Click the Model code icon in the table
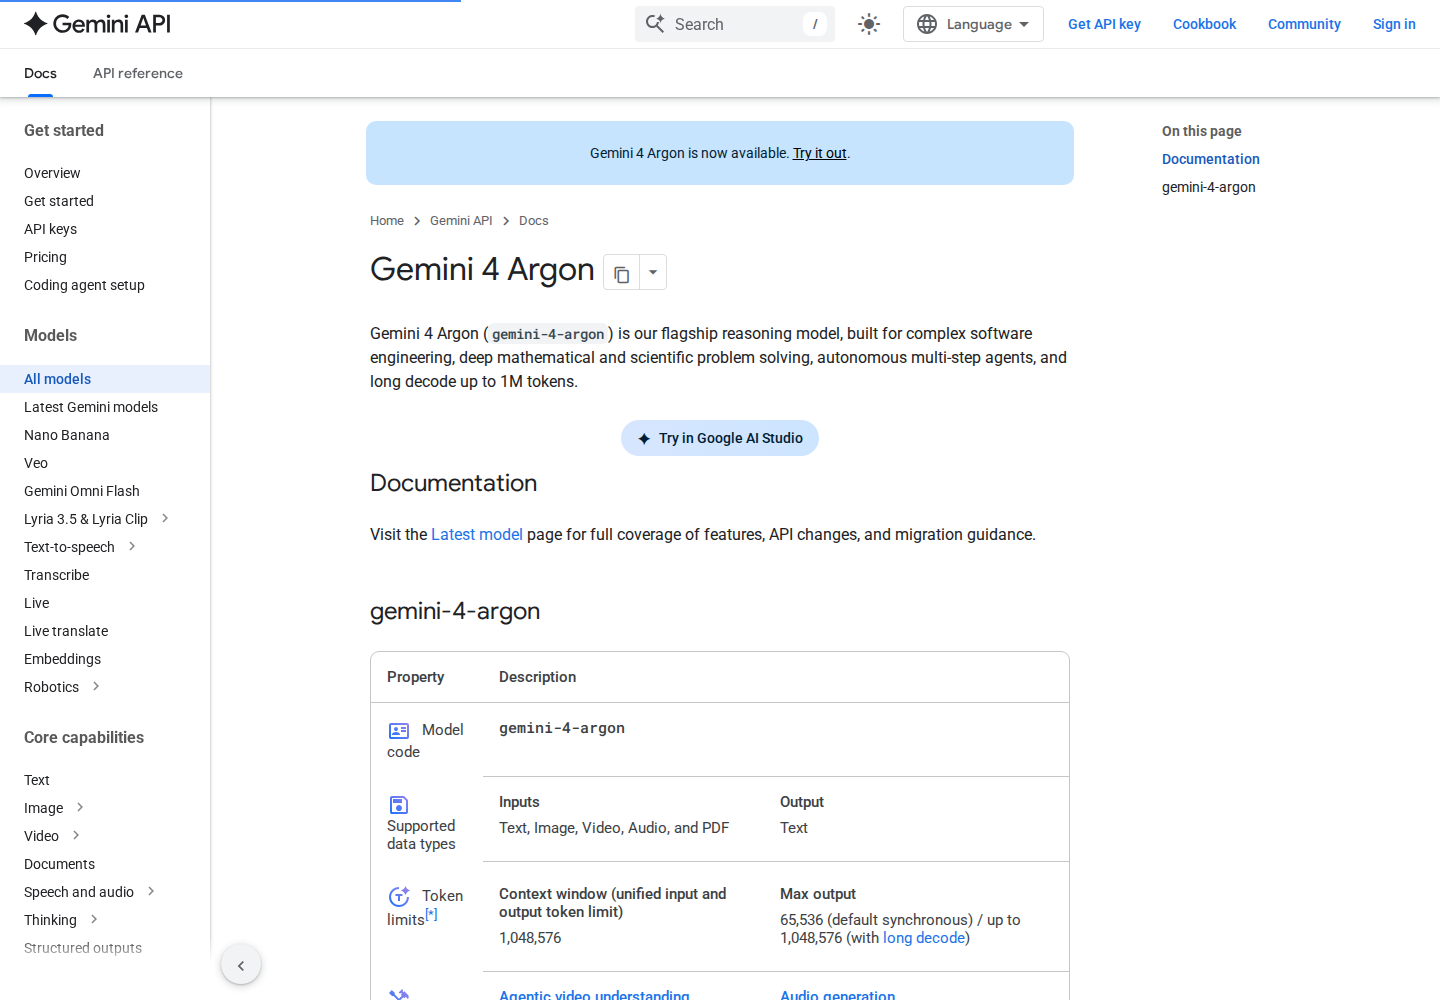Image resolution: width=1440 pixels, height=1000 pixels. click(399, 731)
